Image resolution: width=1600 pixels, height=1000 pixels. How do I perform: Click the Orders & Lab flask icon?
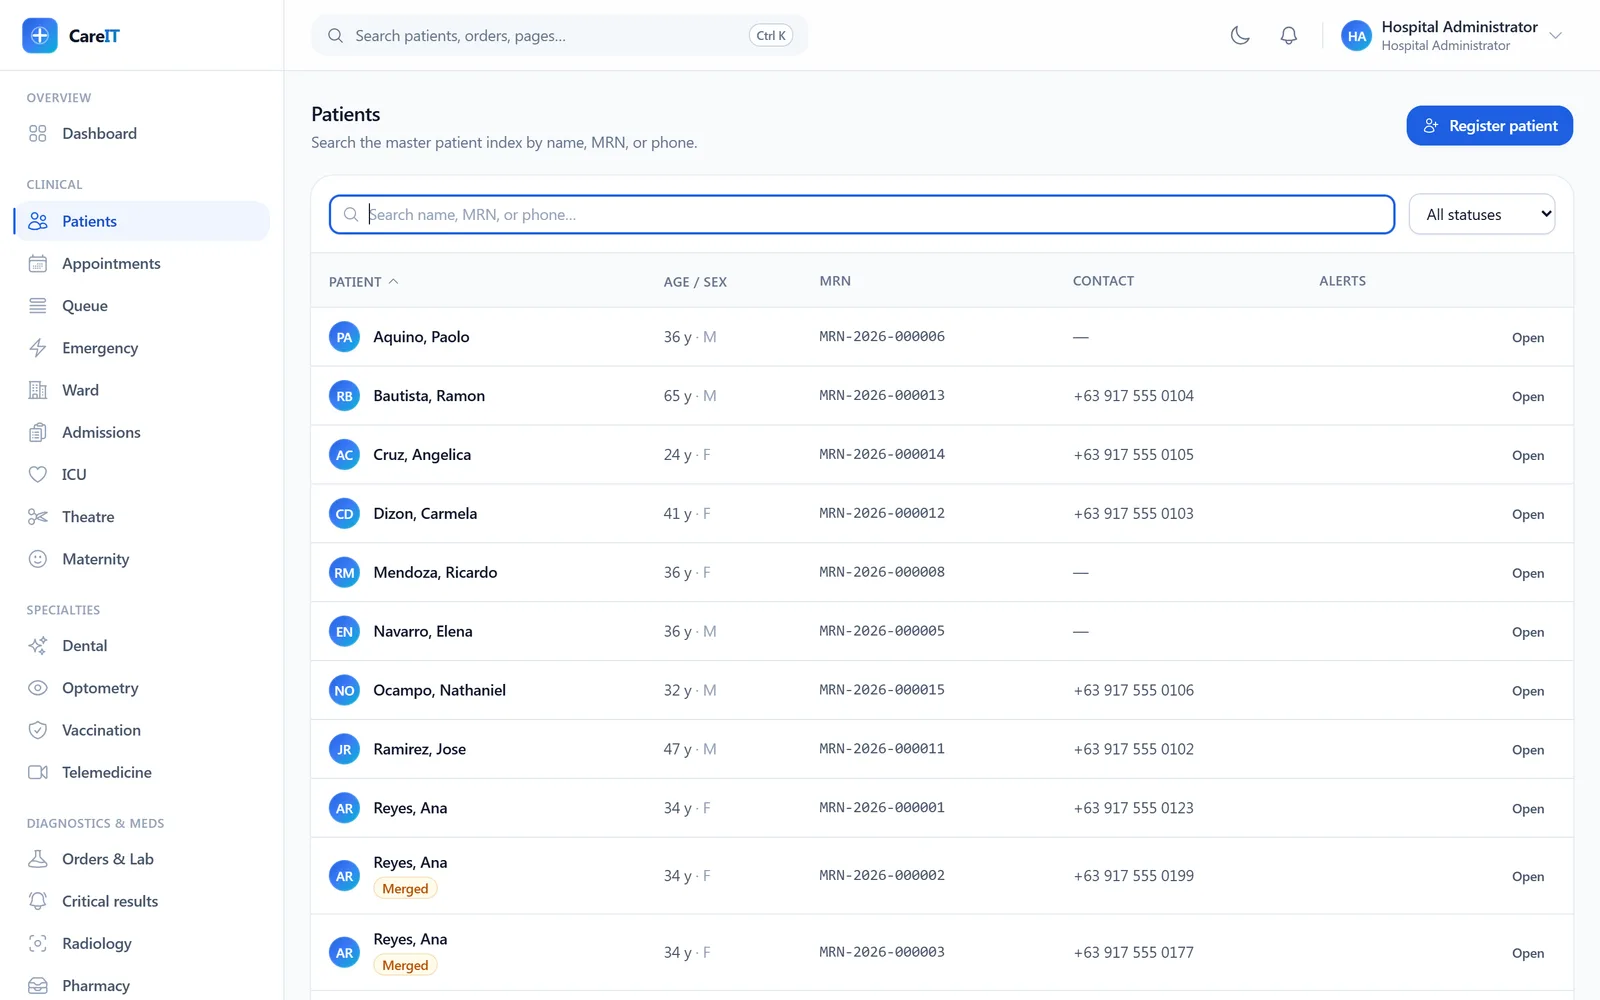coord(38,859)
